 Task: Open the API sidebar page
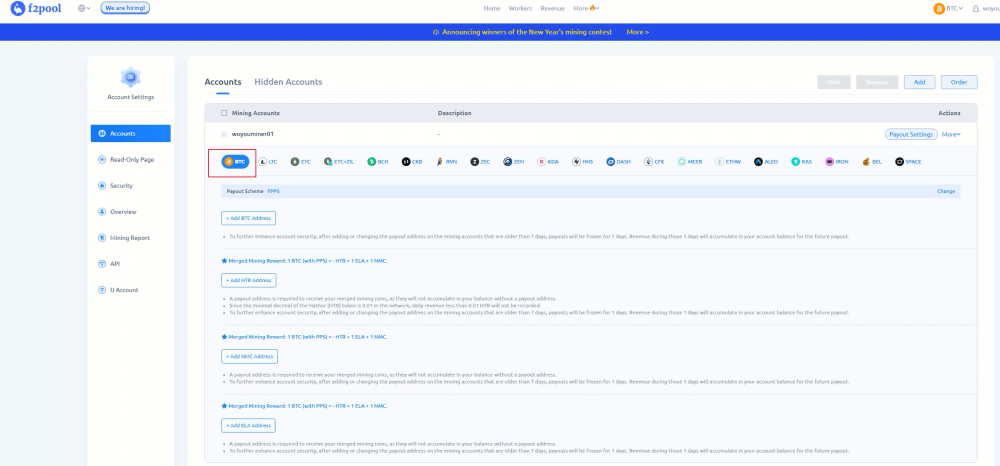115,264
